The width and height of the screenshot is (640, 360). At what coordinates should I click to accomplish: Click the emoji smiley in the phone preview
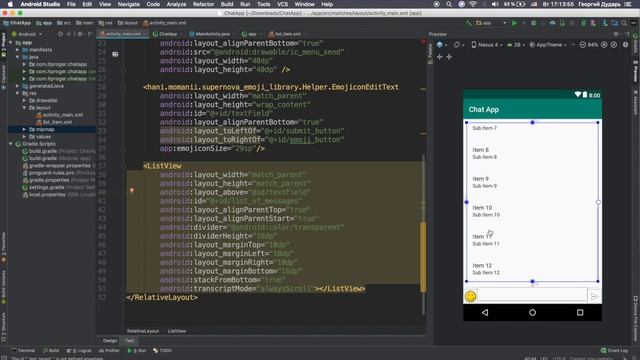pyautogui.click(x=470, y=296)
